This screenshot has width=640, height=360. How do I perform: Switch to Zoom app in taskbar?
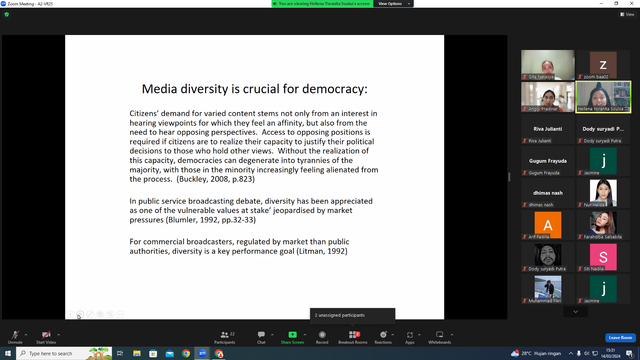click(x=202, y=353)
